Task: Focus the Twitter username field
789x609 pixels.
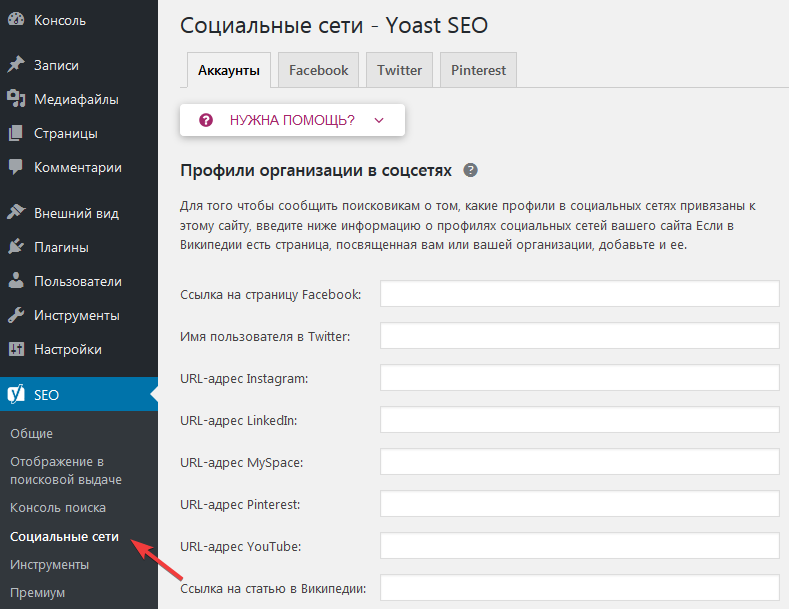Action: [x=580, y=335]
